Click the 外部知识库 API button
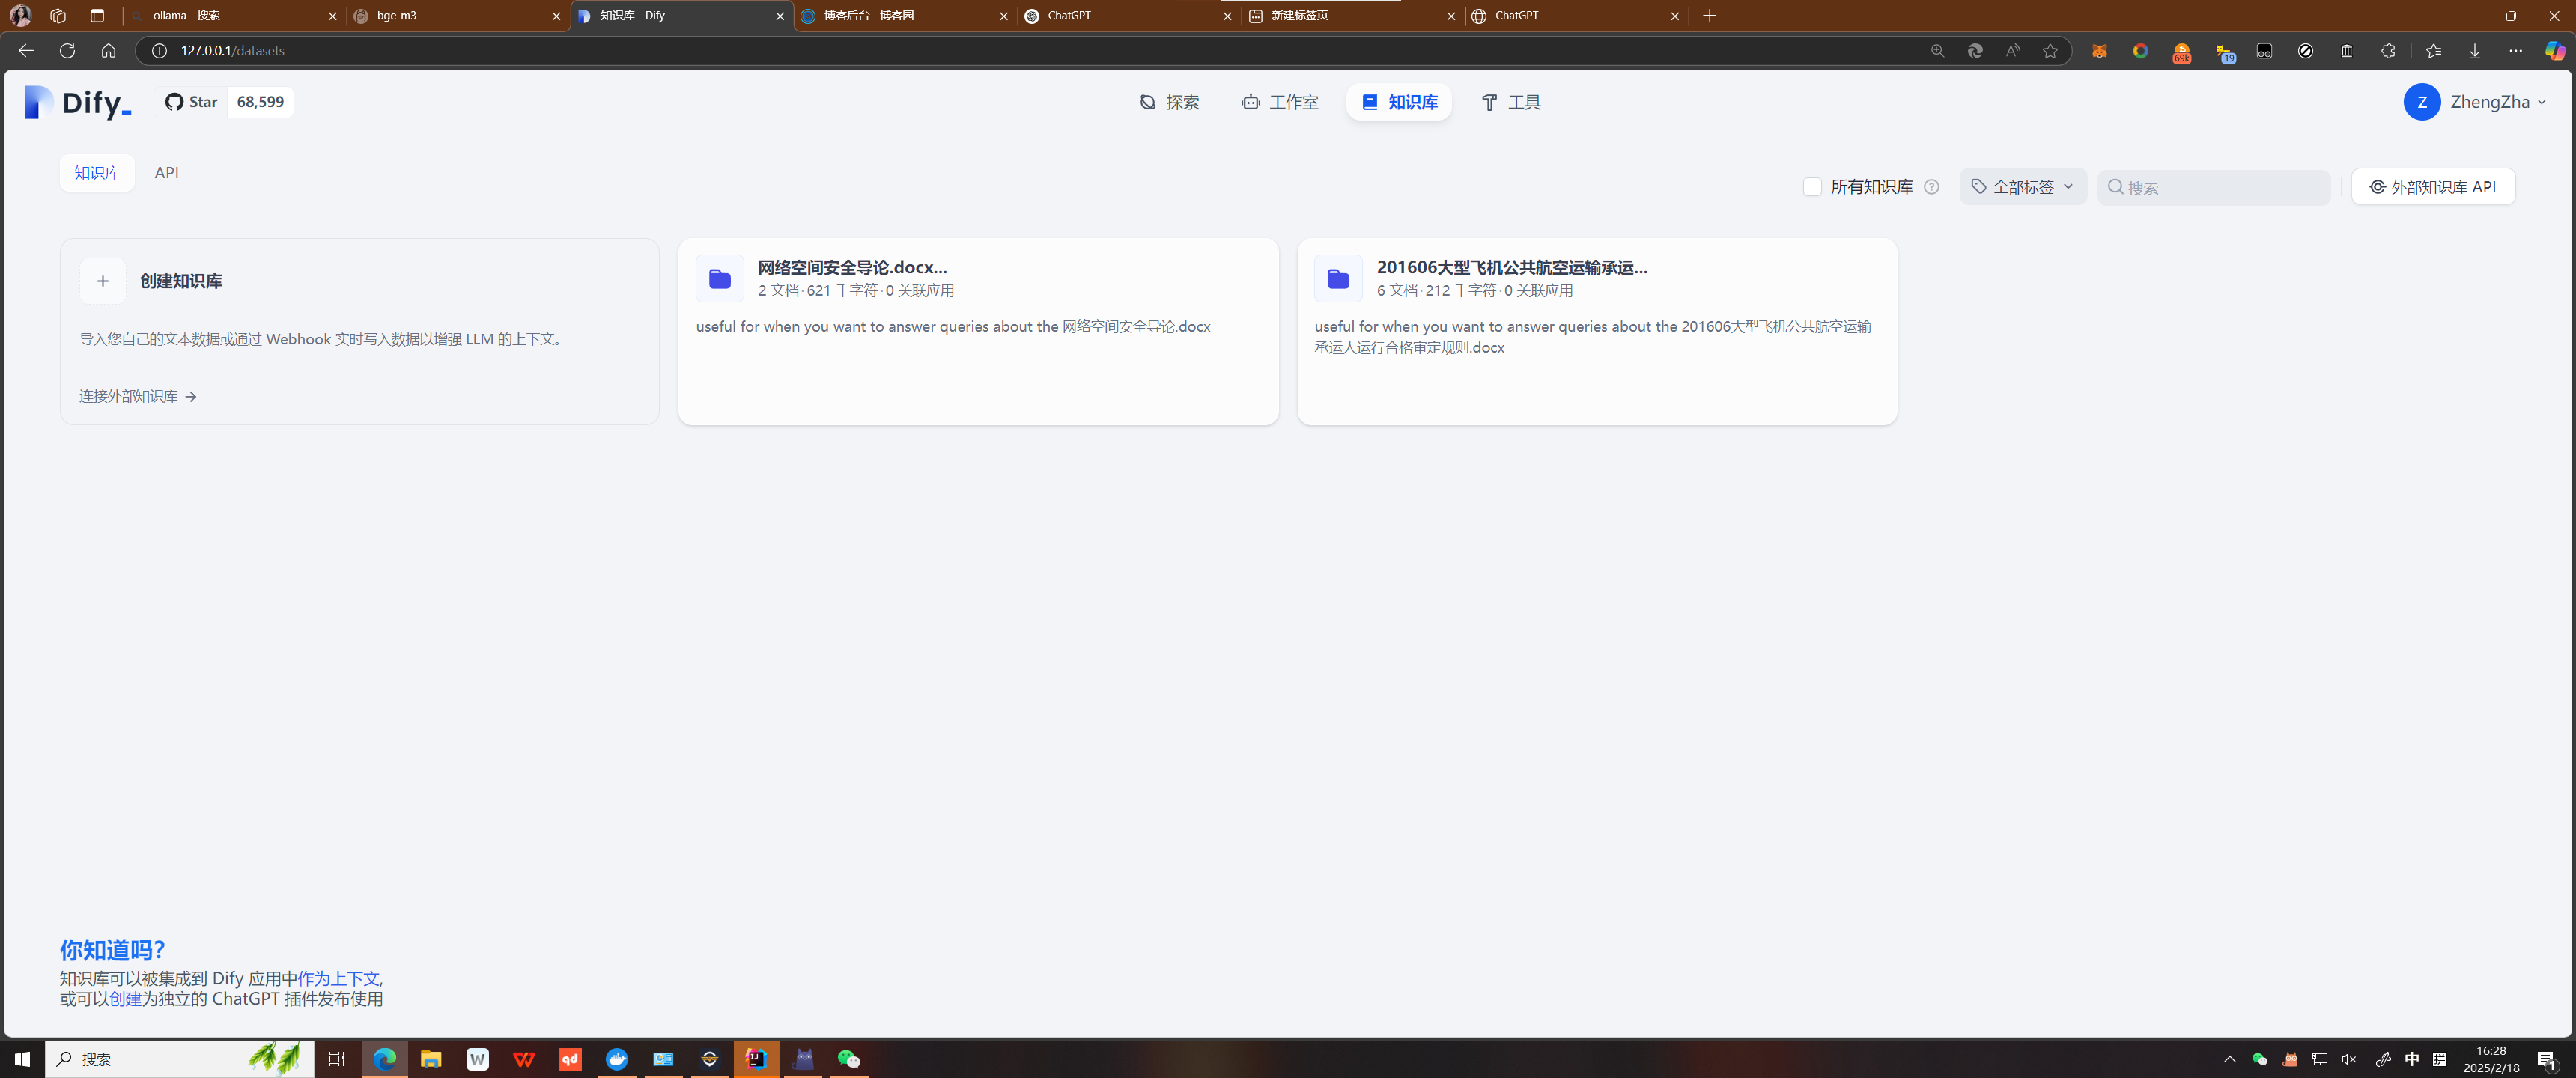The width and height of the screenshot is (2576, 1078). pyautogui.click(x=2432, y=187)
